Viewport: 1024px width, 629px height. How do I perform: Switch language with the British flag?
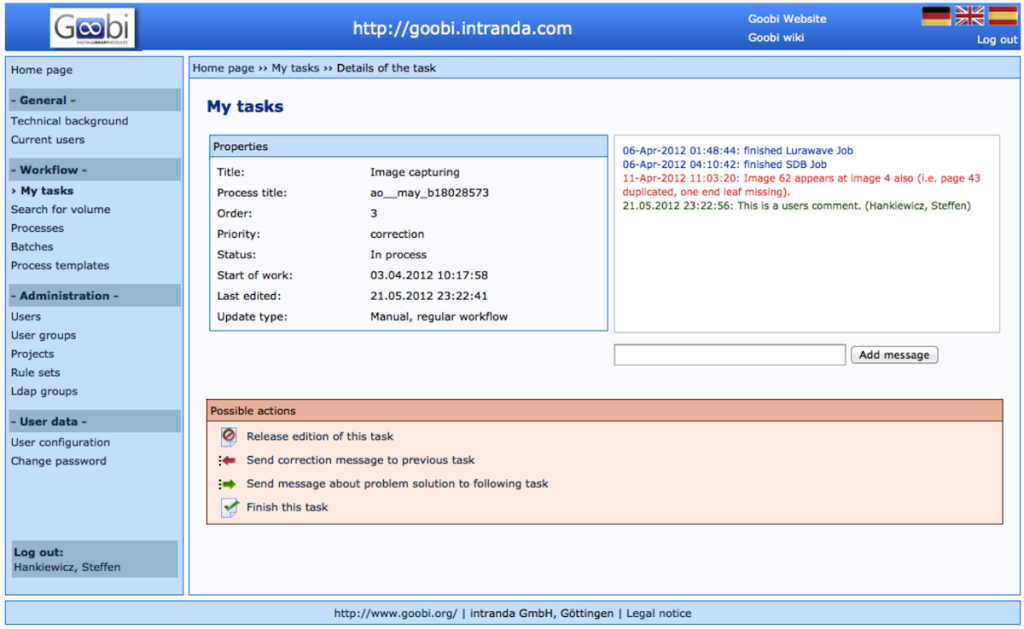coord(969,16)
